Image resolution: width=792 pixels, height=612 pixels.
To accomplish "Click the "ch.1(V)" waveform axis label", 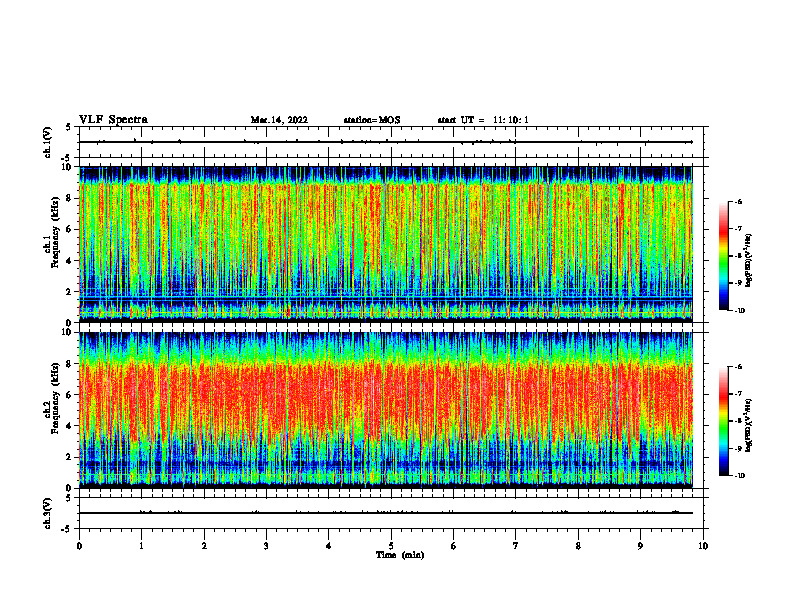I will tap(48, 142).
